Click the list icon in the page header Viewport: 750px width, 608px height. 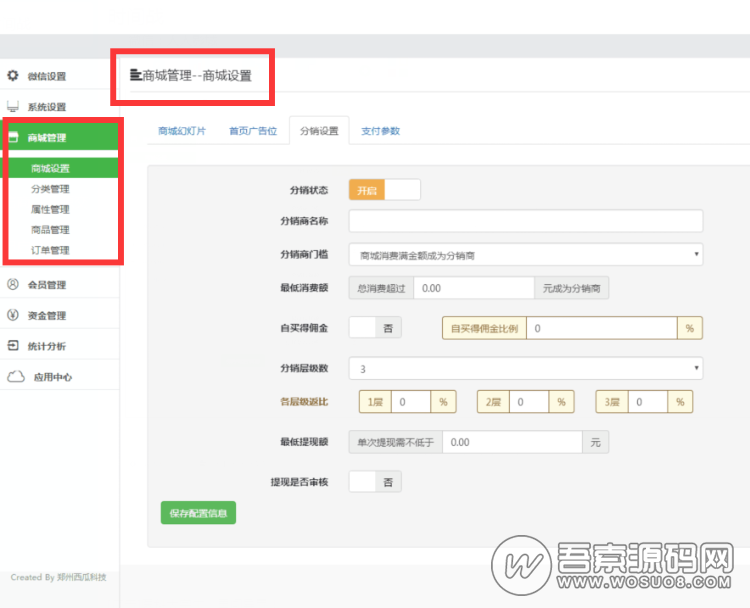(x=136, y=75)
